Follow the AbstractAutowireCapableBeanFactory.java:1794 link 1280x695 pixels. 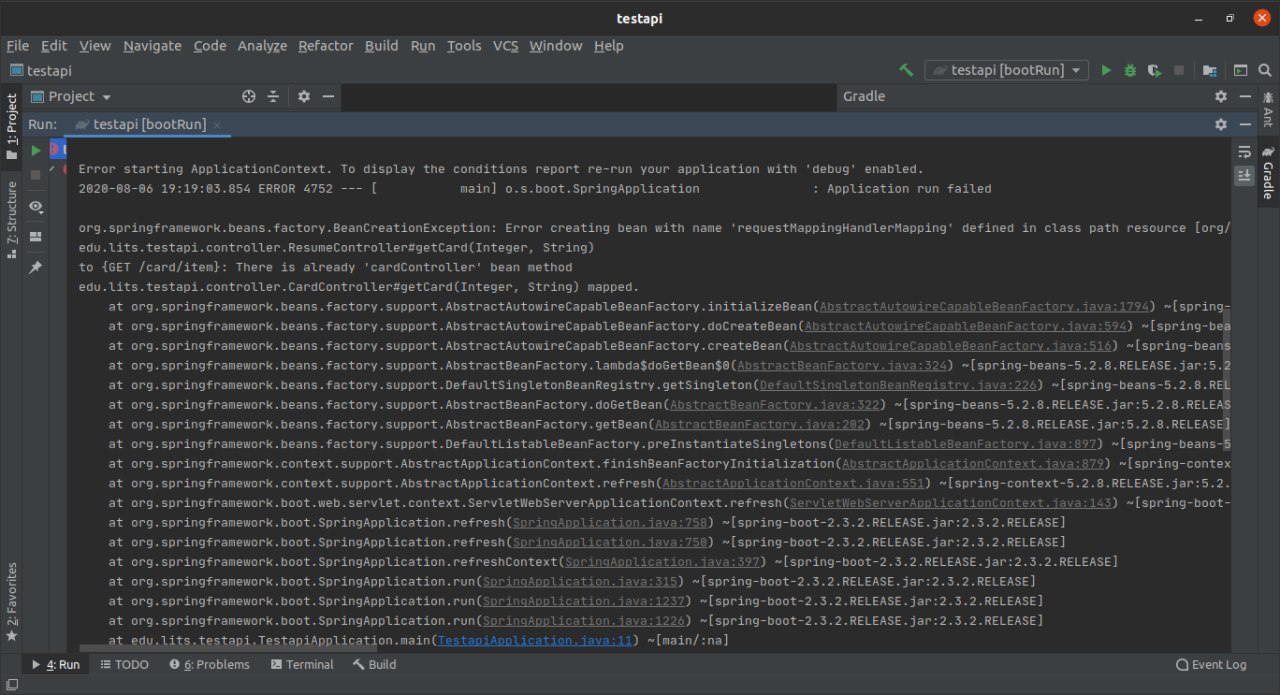coord(986,307)
